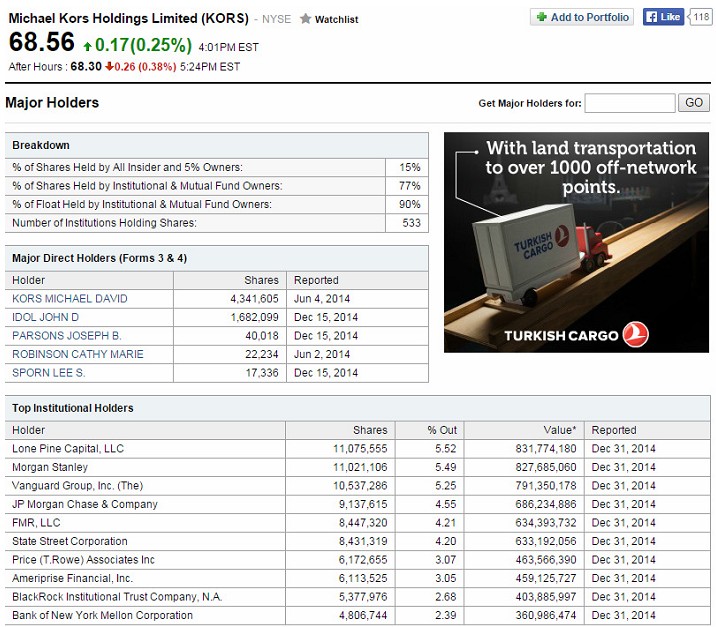Open the KORS MICHAEL DAVID holder link
716x627 pixels.
coord(70,299)
